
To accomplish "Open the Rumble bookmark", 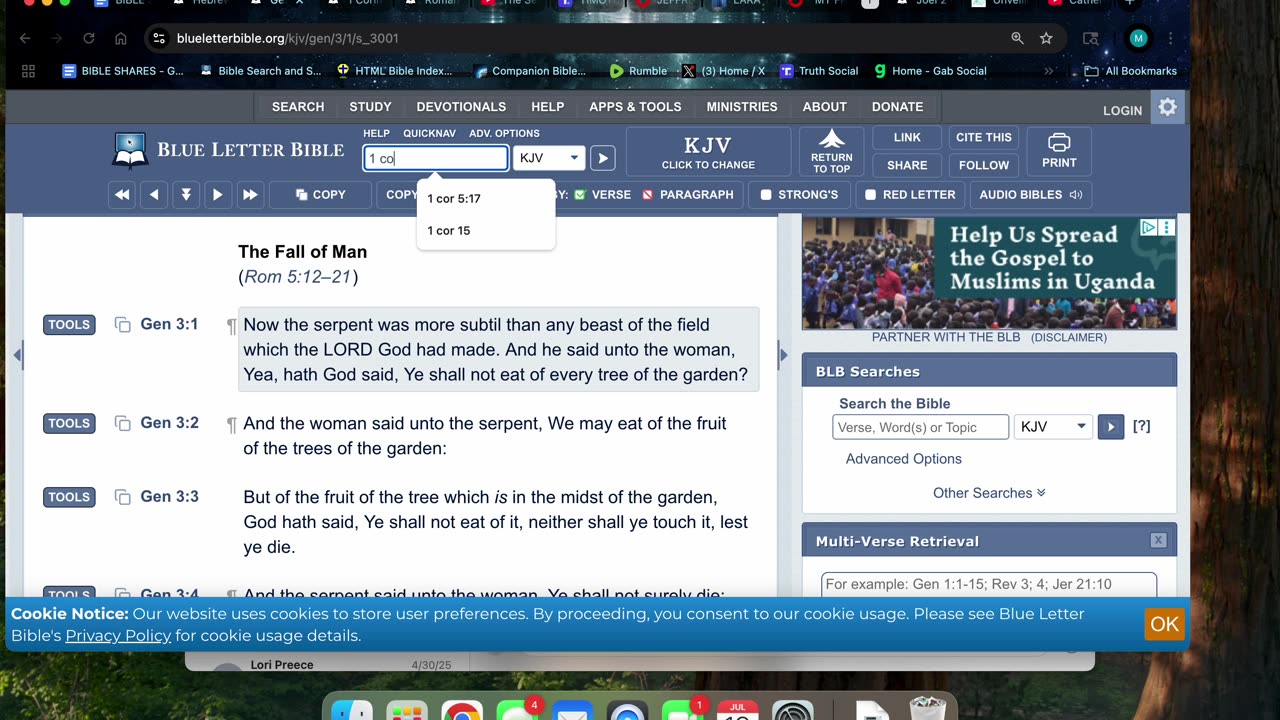I will click(640, 71).
